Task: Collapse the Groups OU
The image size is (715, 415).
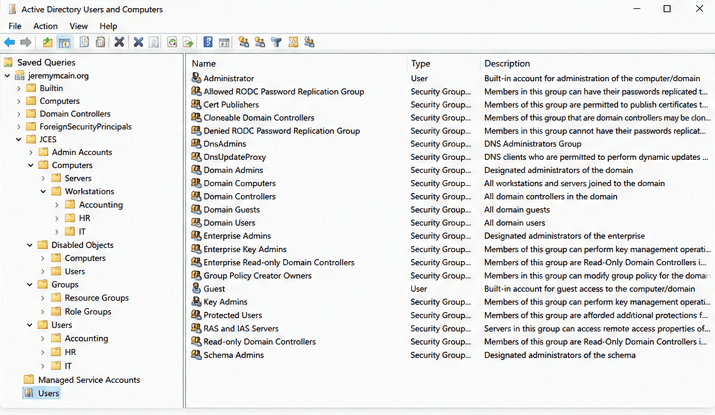Action: tap(30, 285)
